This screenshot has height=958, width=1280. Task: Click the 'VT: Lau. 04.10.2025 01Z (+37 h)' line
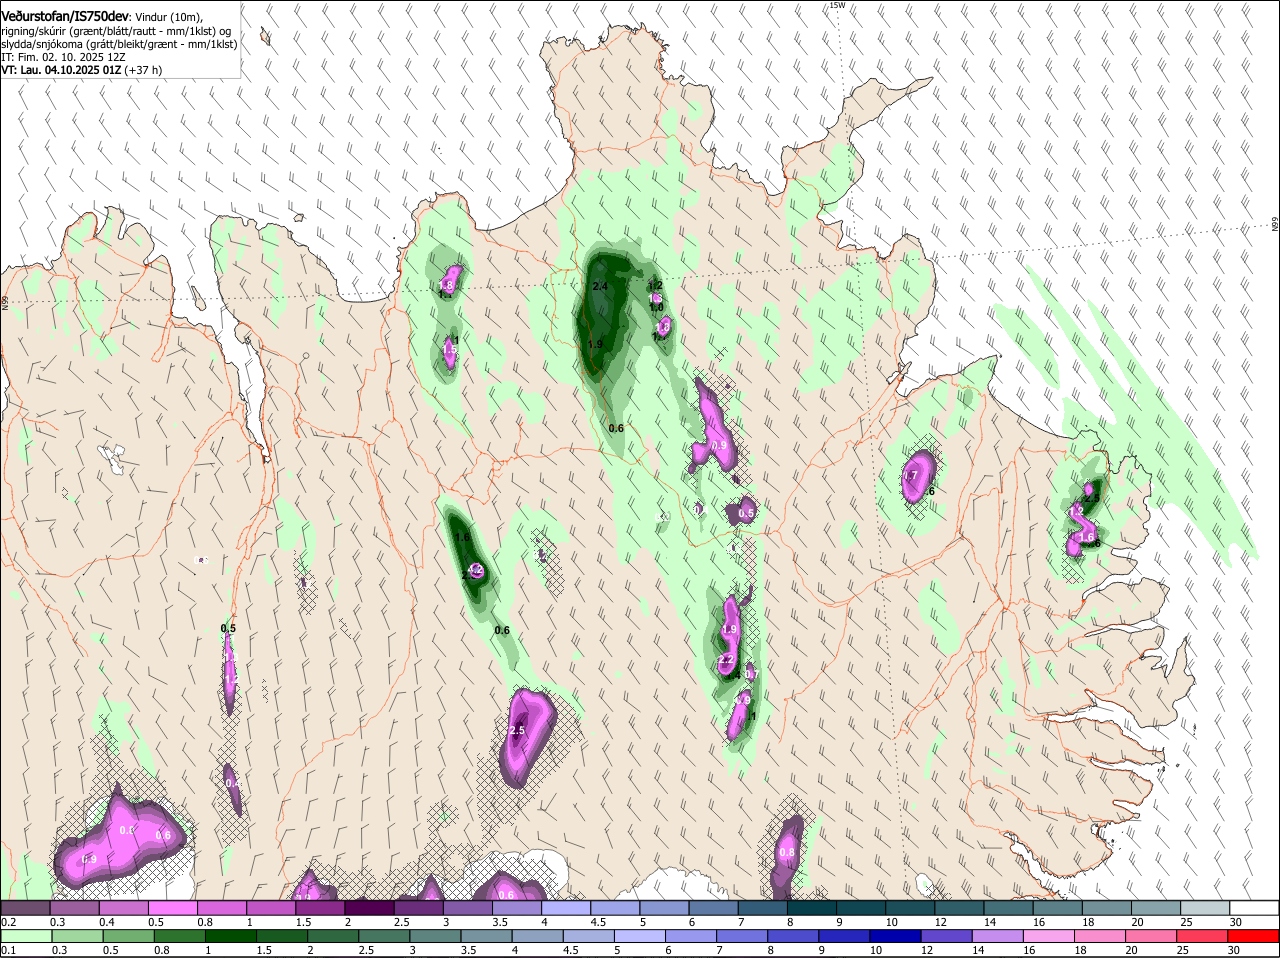[82, 71]
